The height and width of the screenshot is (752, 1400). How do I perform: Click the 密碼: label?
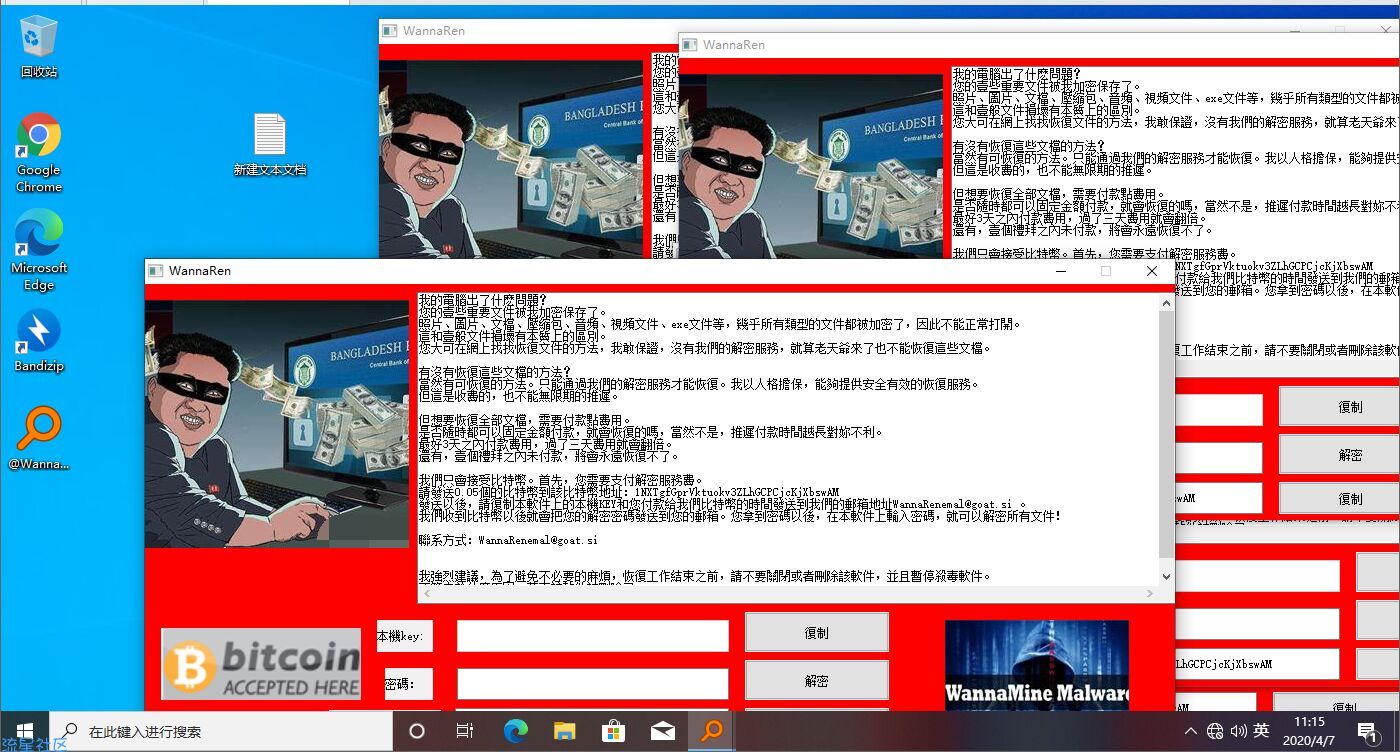click(x=408, y=684)
